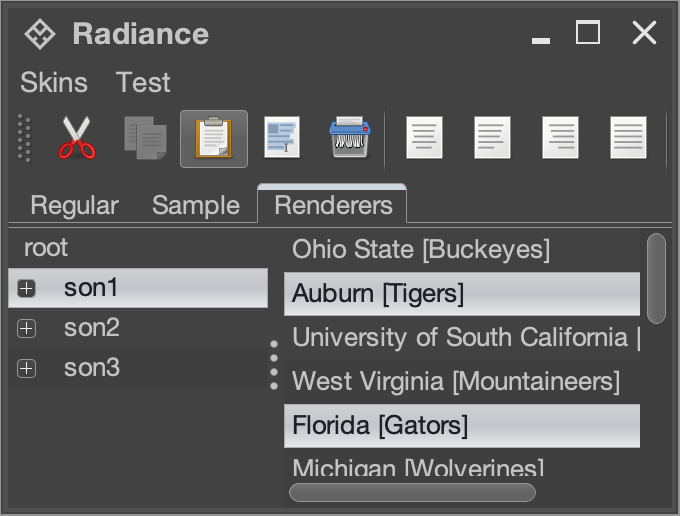The height and width of the screenshot is (516, 680).
Task: Click the paper shredder delete icon
Action: point(350,137)
